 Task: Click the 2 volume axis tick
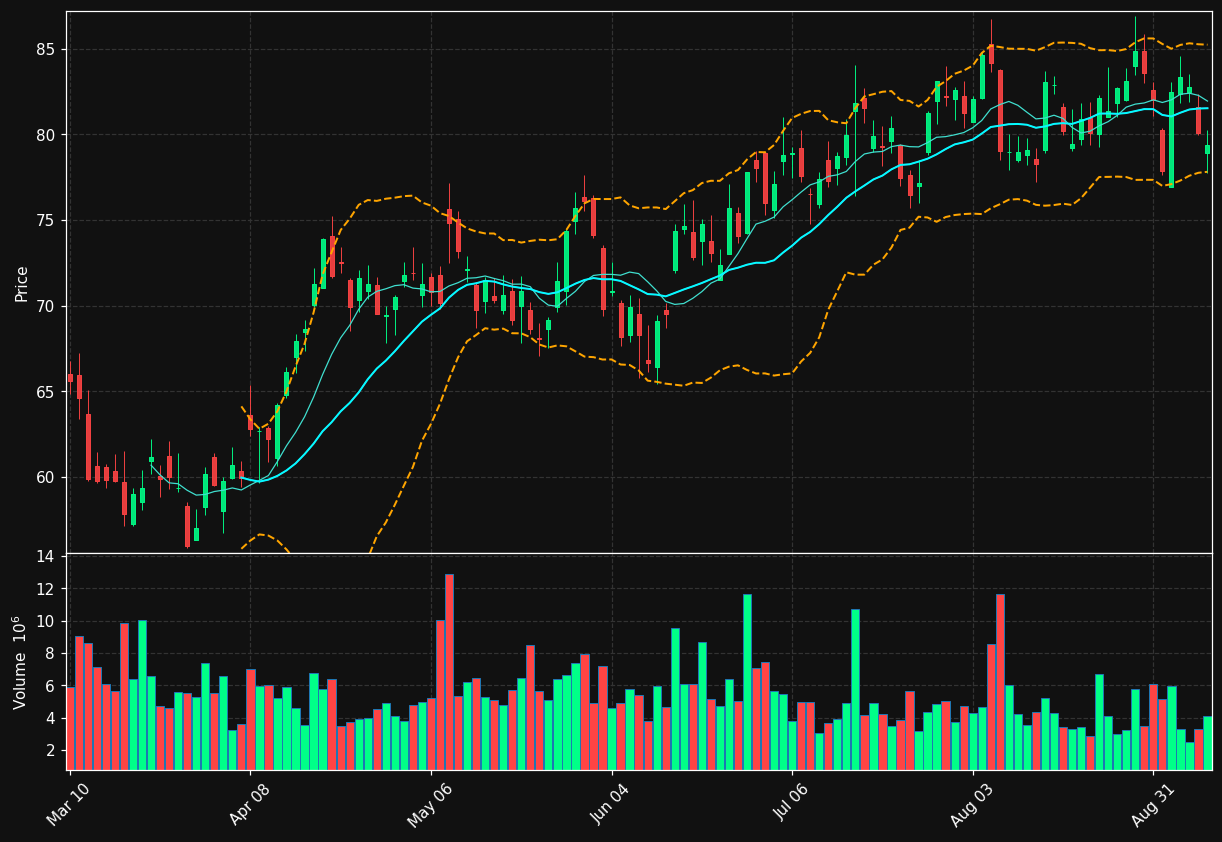coord(52,750)
